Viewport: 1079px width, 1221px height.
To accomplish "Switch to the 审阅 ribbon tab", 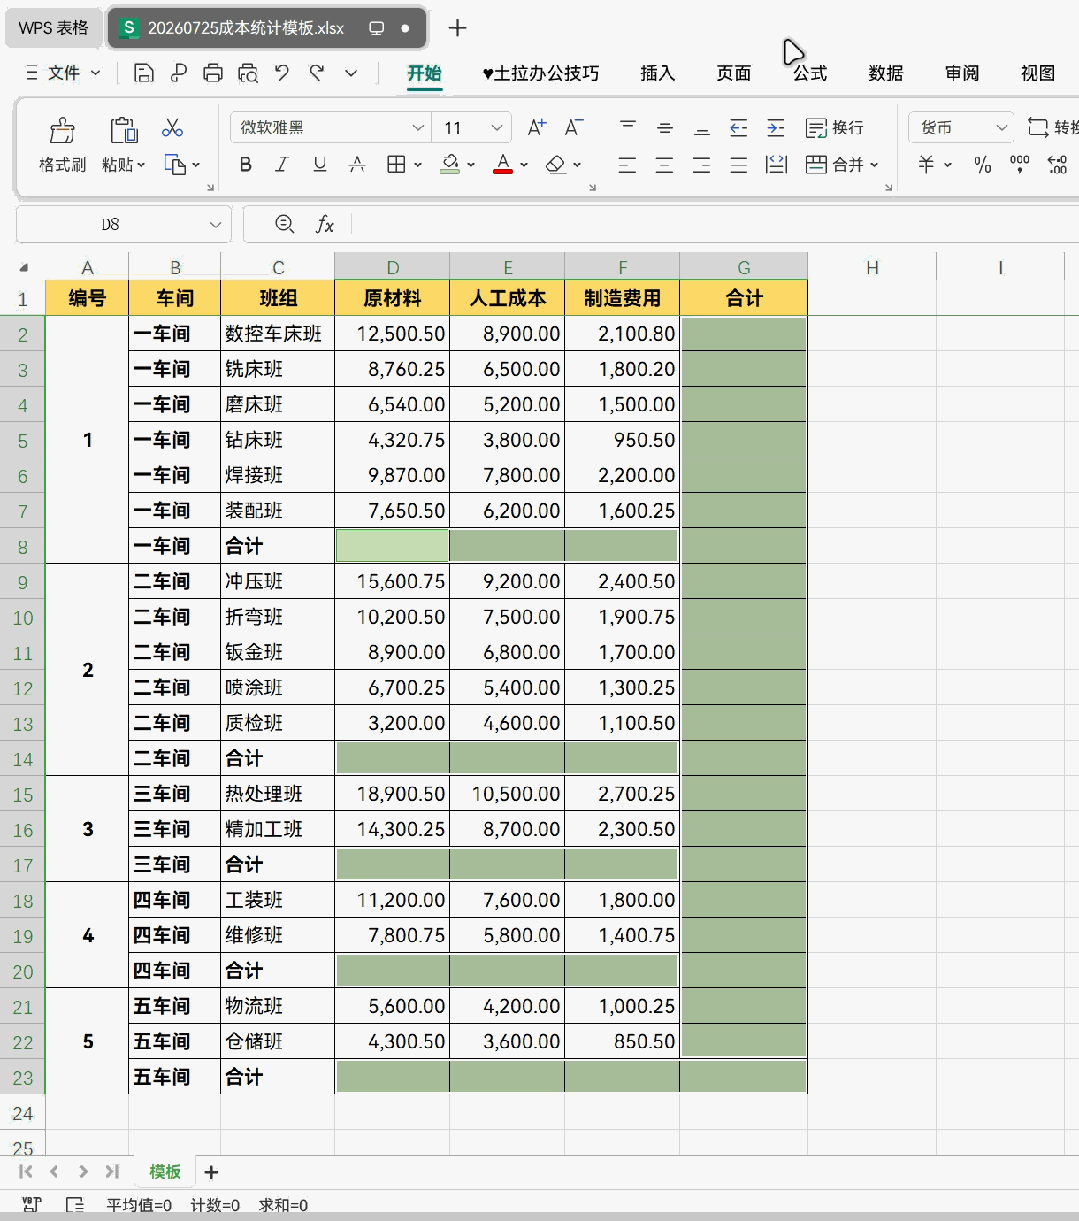I will pyautogui.click(x=961, y=73).
